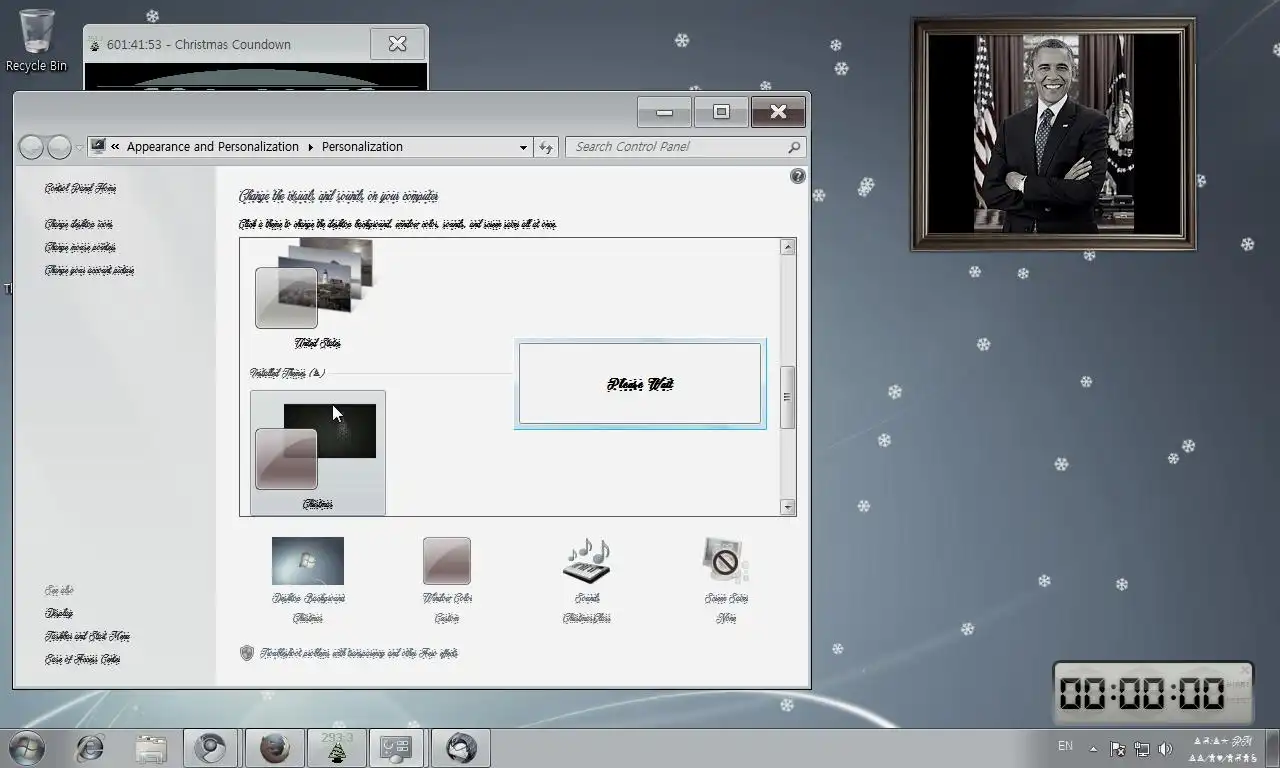
Task: Open recent pages dropdown arrow
Action: tap(79, 148)
